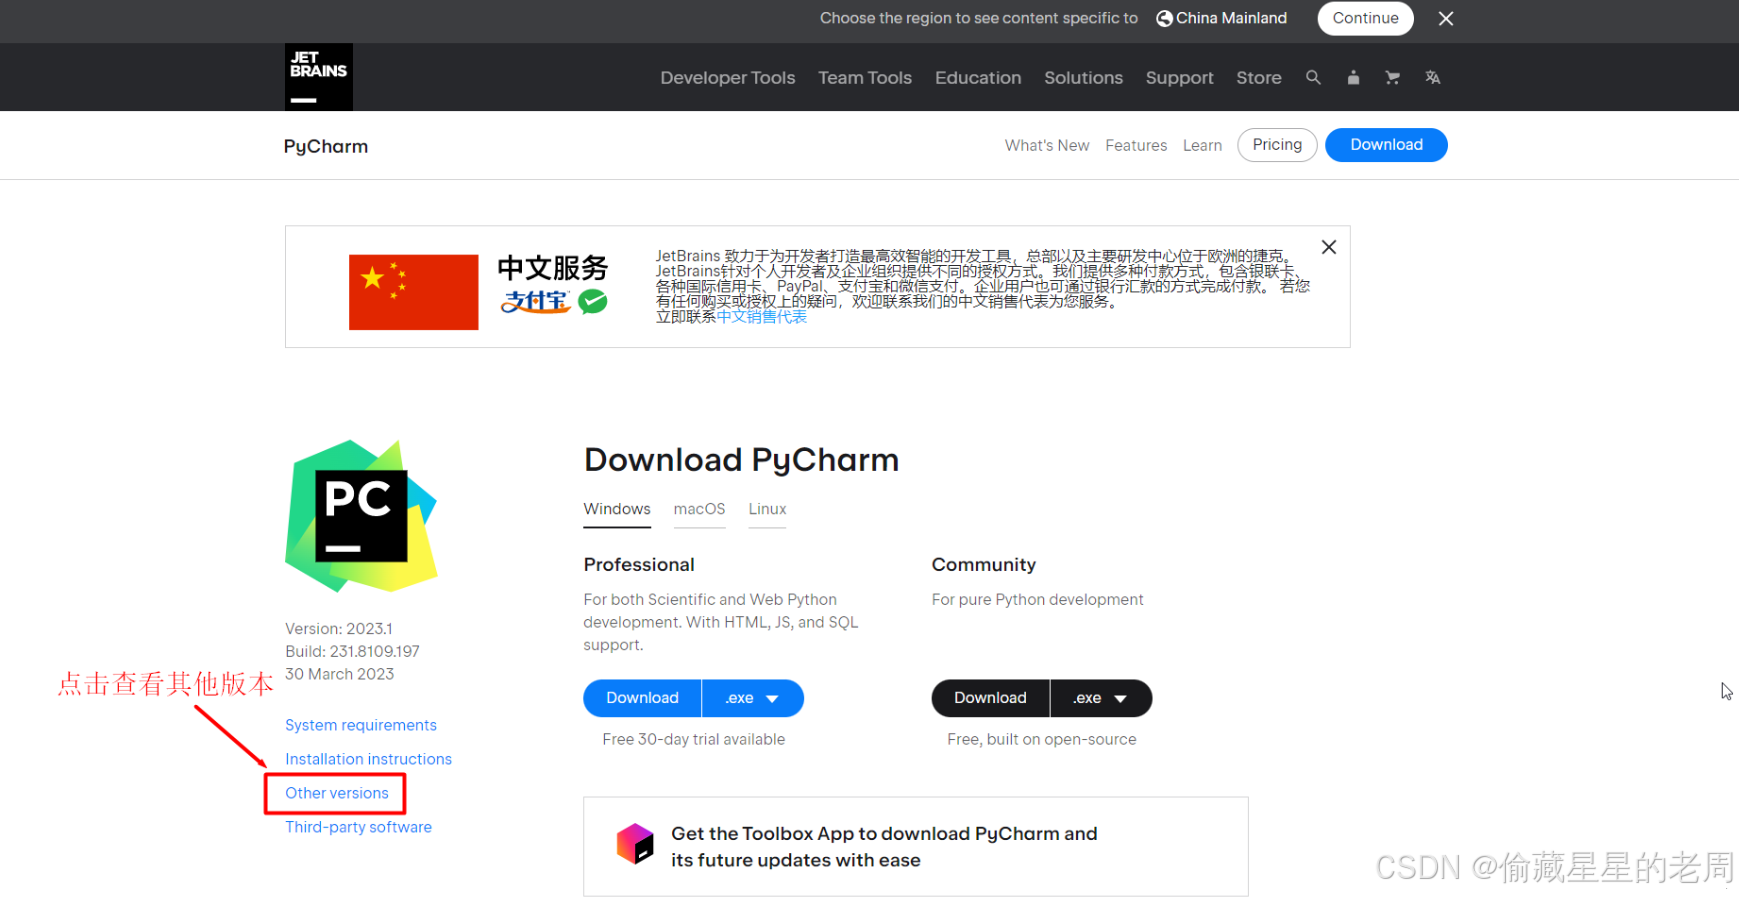Open What's New page
This screenshot has height=897, width=1739.
pos(1047,145)
